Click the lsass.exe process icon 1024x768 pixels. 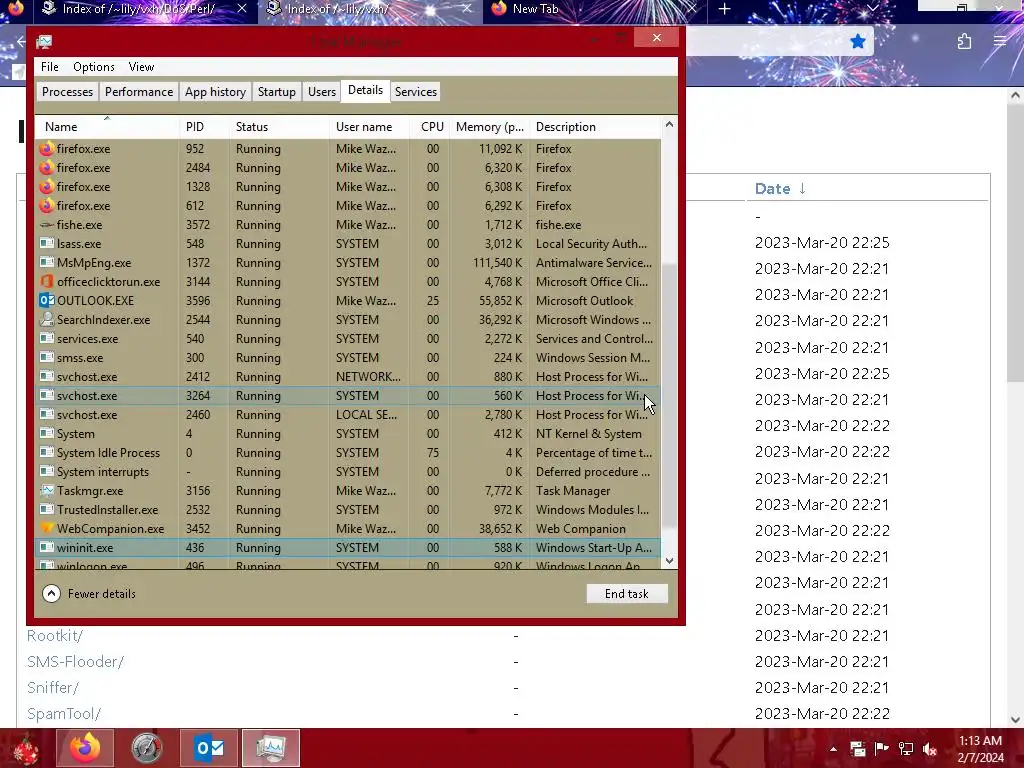[x=46, y=244]
